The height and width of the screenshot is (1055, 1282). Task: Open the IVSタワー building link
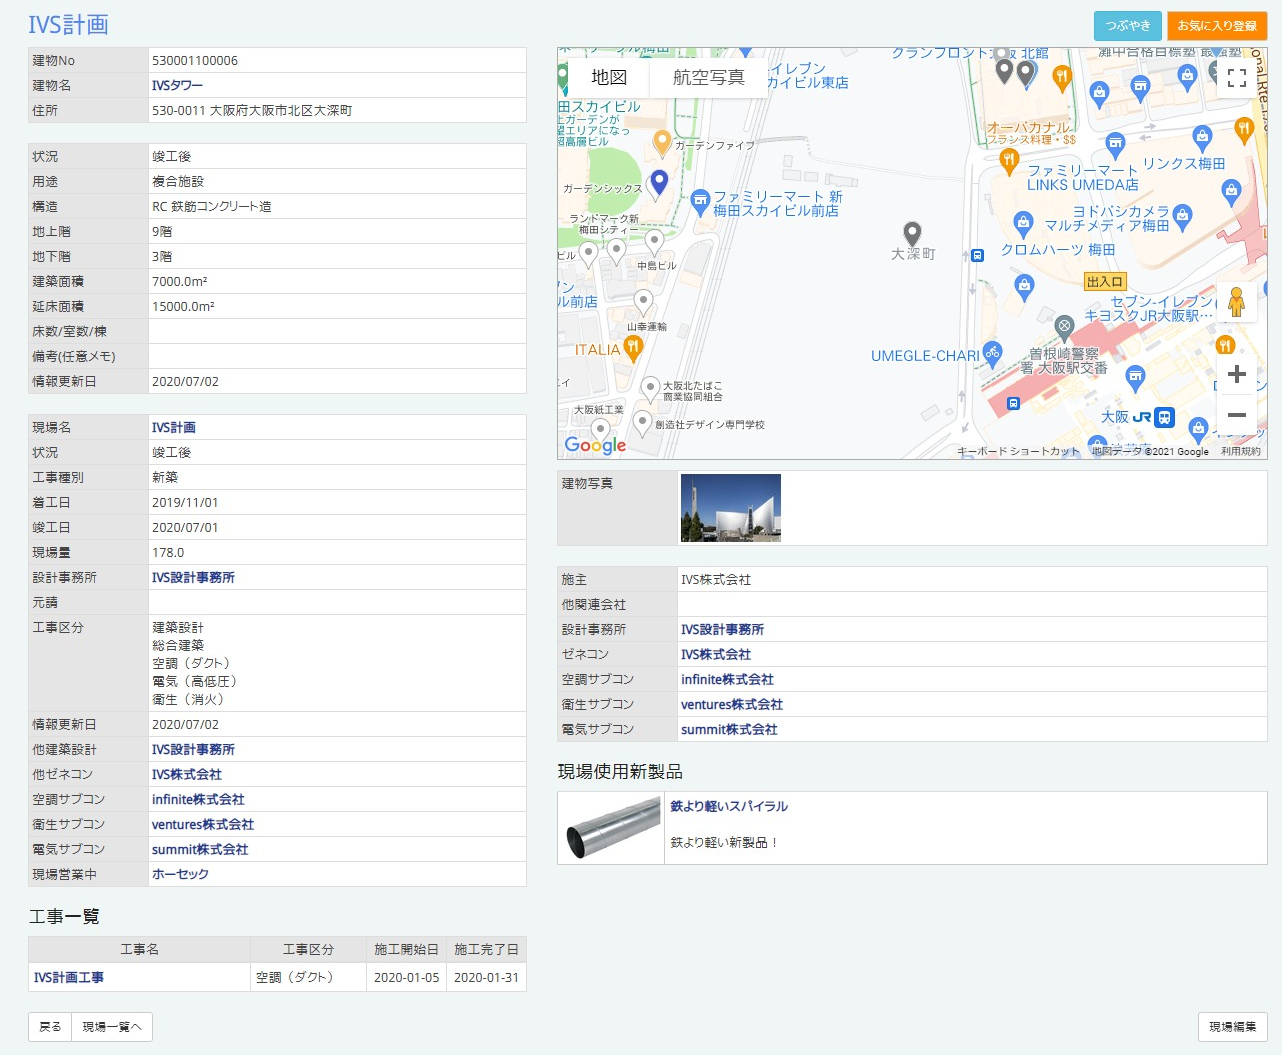pyautogui.click(x=177, y=86)
